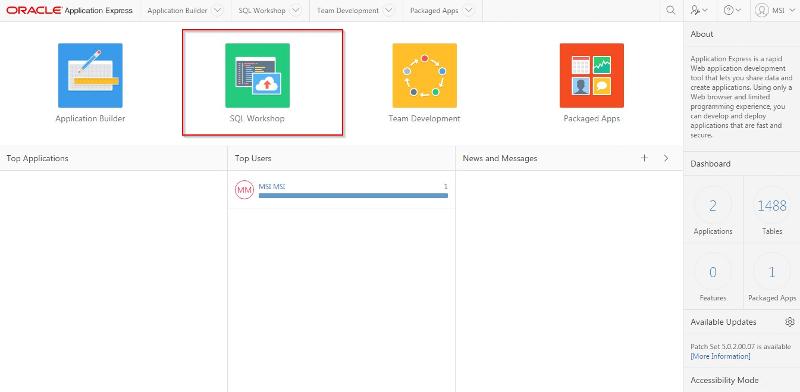Screen dimensions: 800x392
Task: Expand the Team Development dropdown arrow
Action: pyautogui.click(x=388, y=10)
